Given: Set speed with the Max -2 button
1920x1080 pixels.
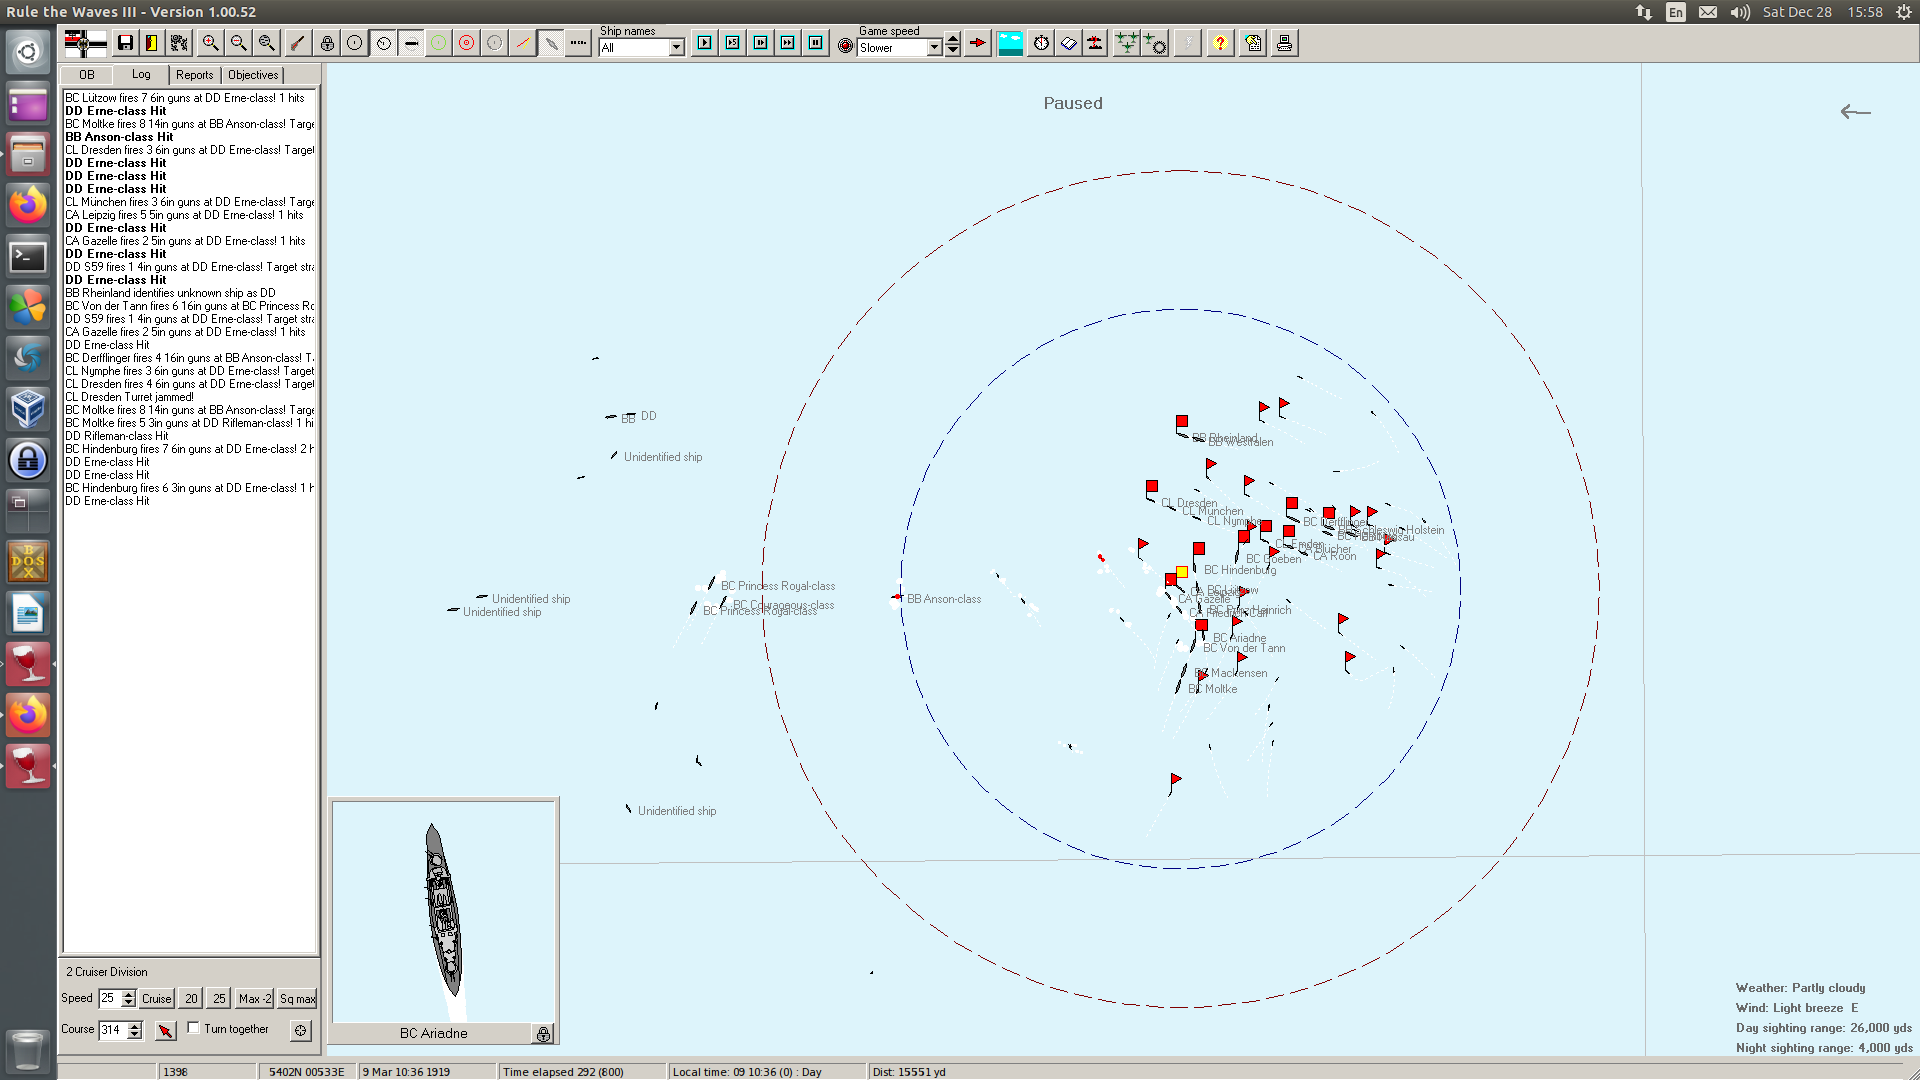Looking at the screenshot, I should pyautogui.click(x=255, y=999).
